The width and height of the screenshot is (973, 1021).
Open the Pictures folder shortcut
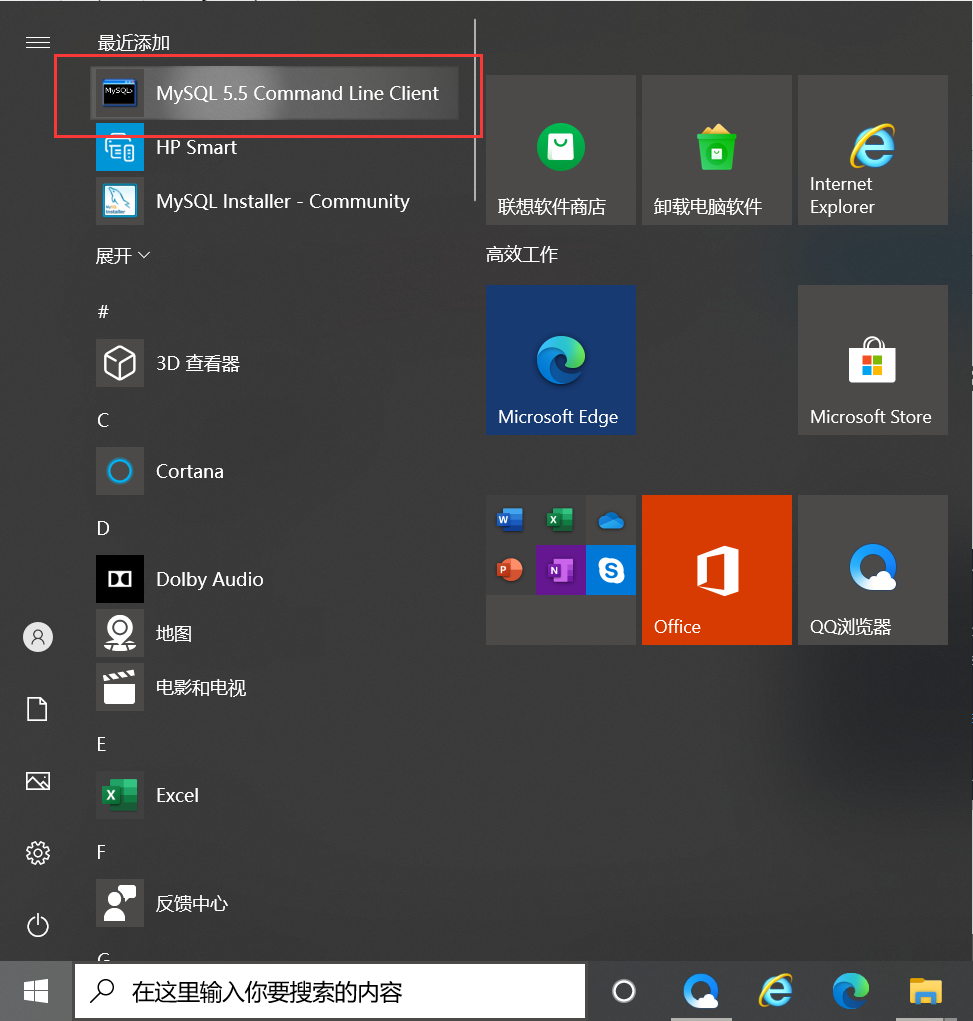coord(38,781)
